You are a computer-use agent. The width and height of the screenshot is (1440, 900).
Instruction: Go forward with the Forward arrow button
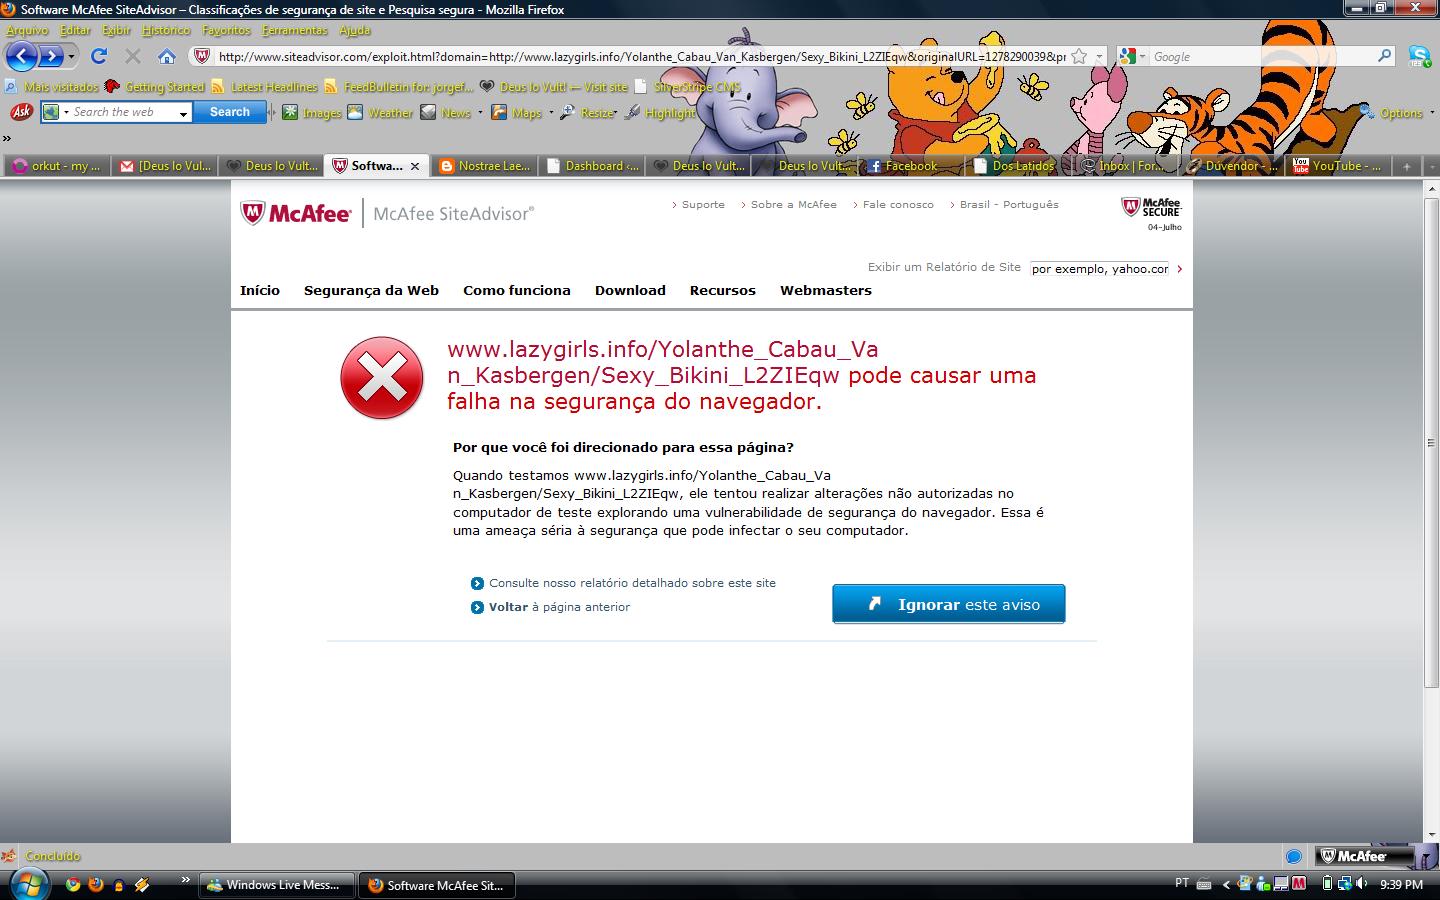(50, 56)
